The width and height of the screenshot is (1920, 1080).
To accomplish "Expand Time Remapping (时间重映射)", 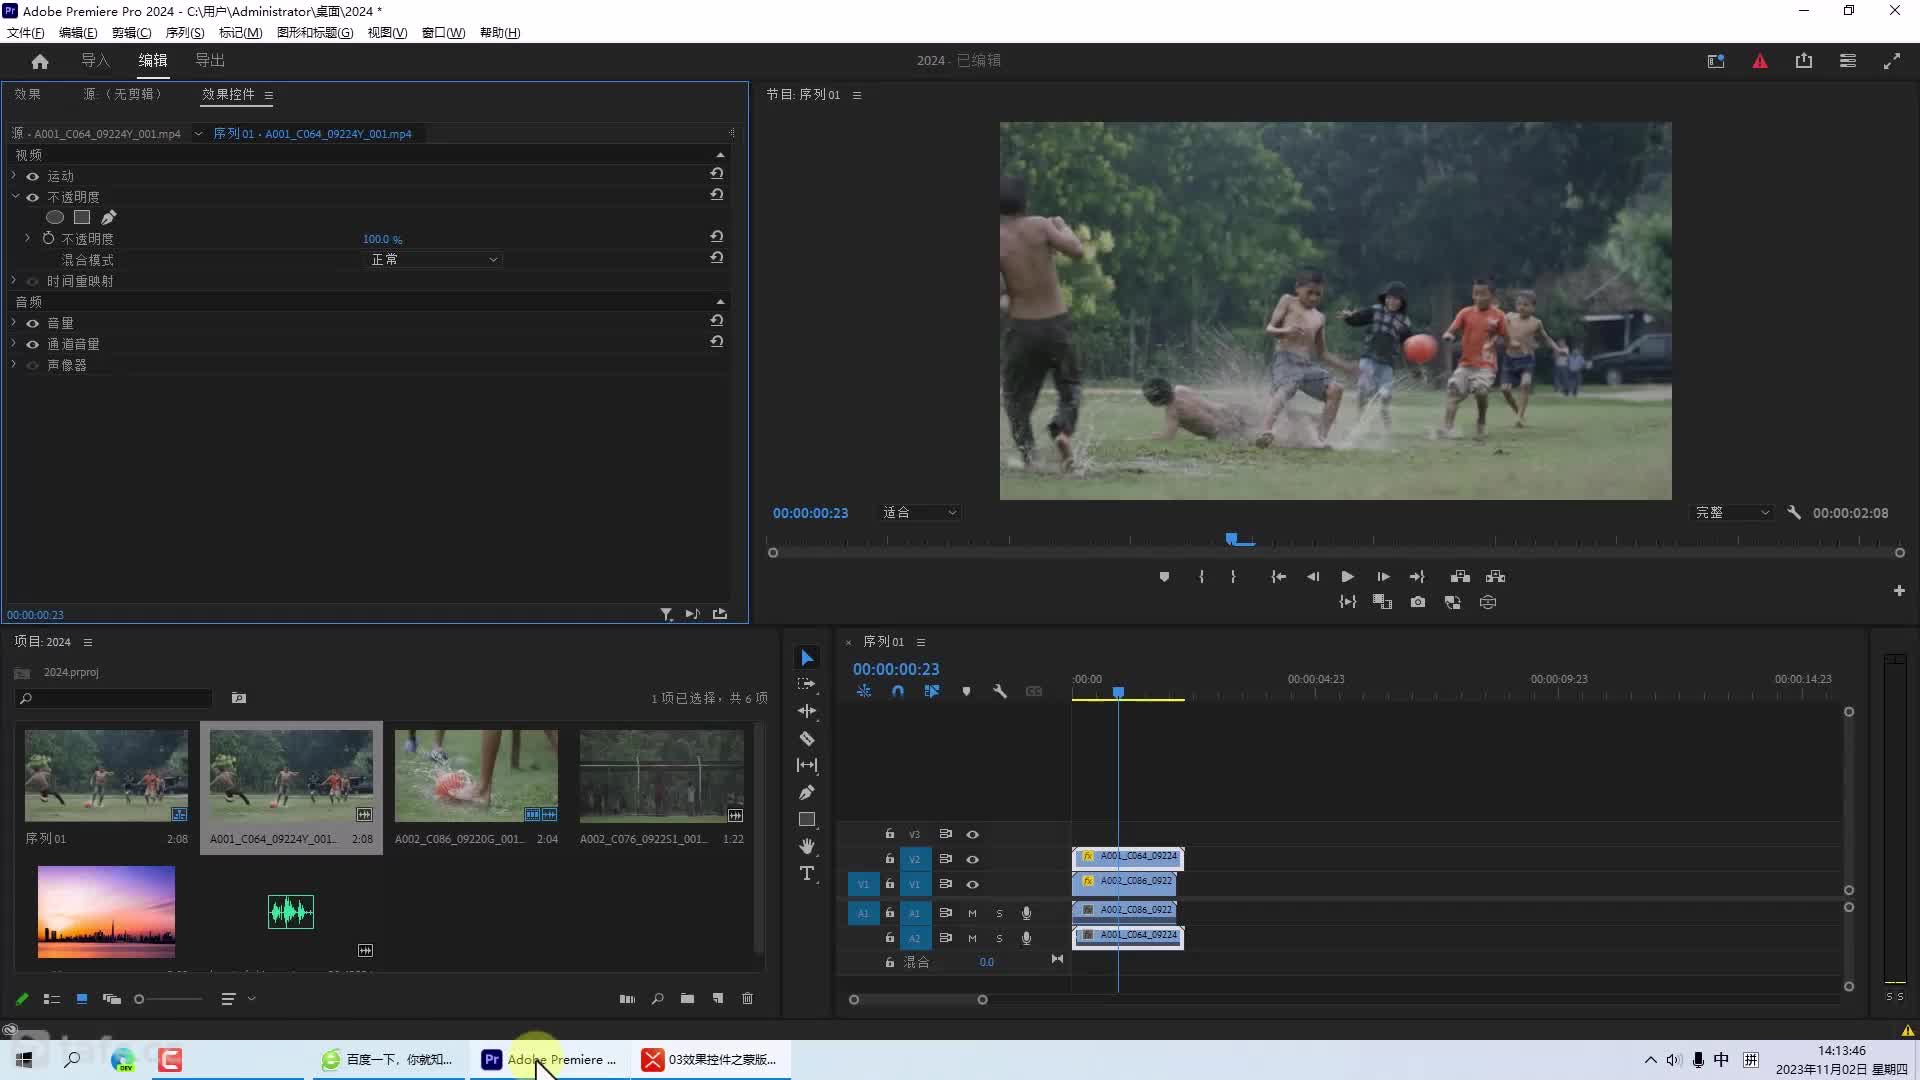I will point(14,280).
